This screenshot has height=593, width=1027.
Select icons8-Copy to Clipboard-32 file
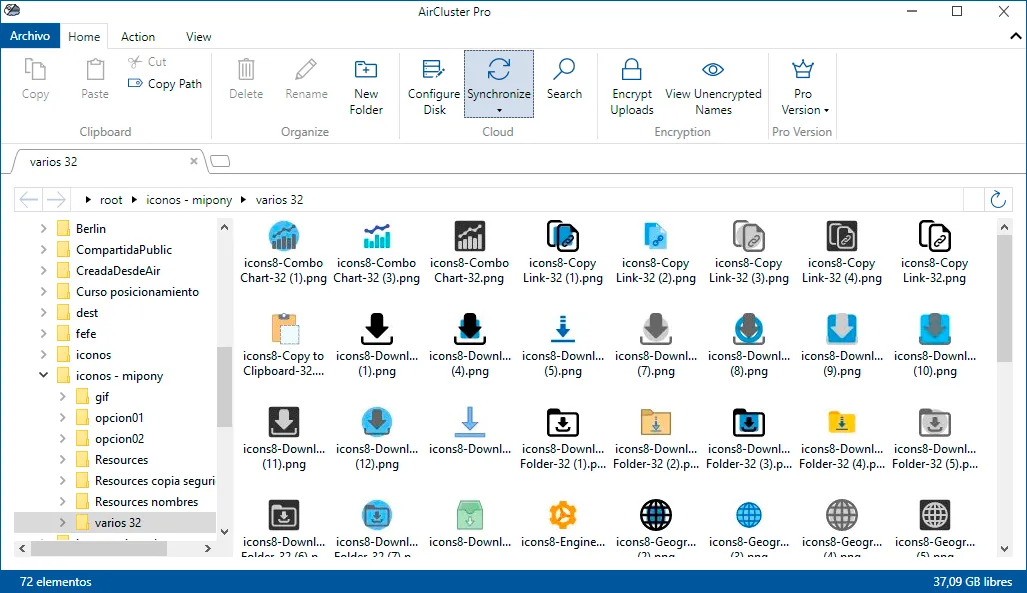point(284,345)
